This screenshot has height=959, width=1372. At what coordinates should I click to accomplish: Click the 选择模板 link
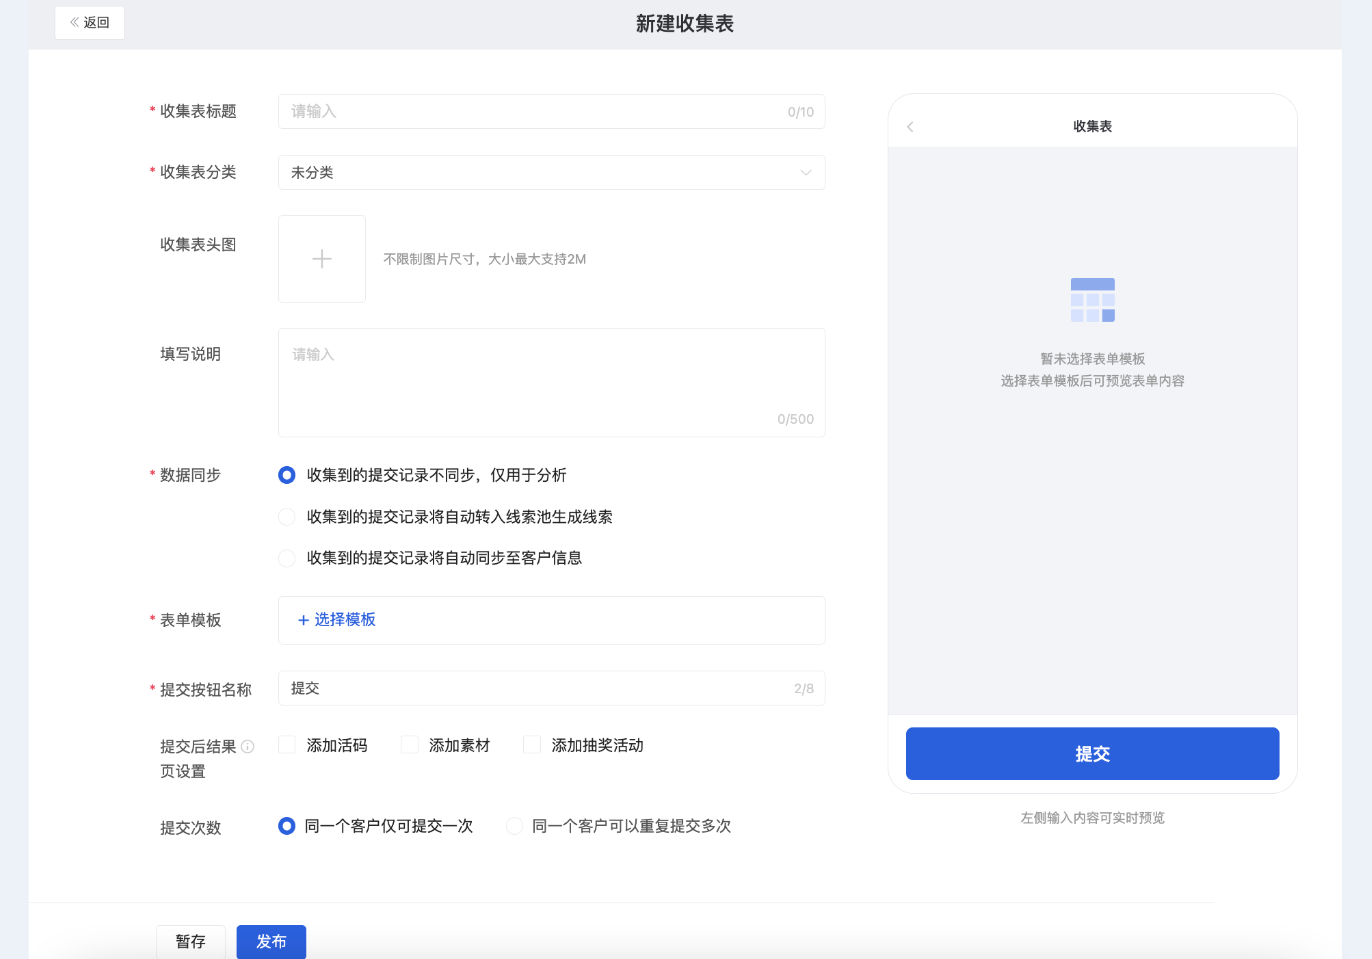(x=337, y=620)
